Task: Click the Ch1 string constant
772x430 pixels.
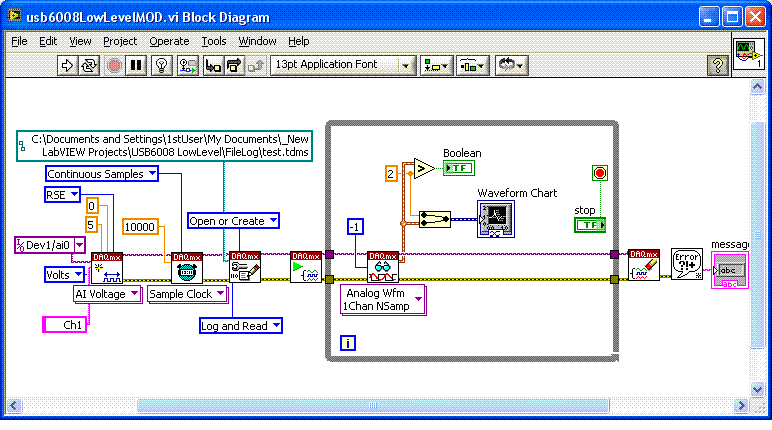Action: (64, 325)
